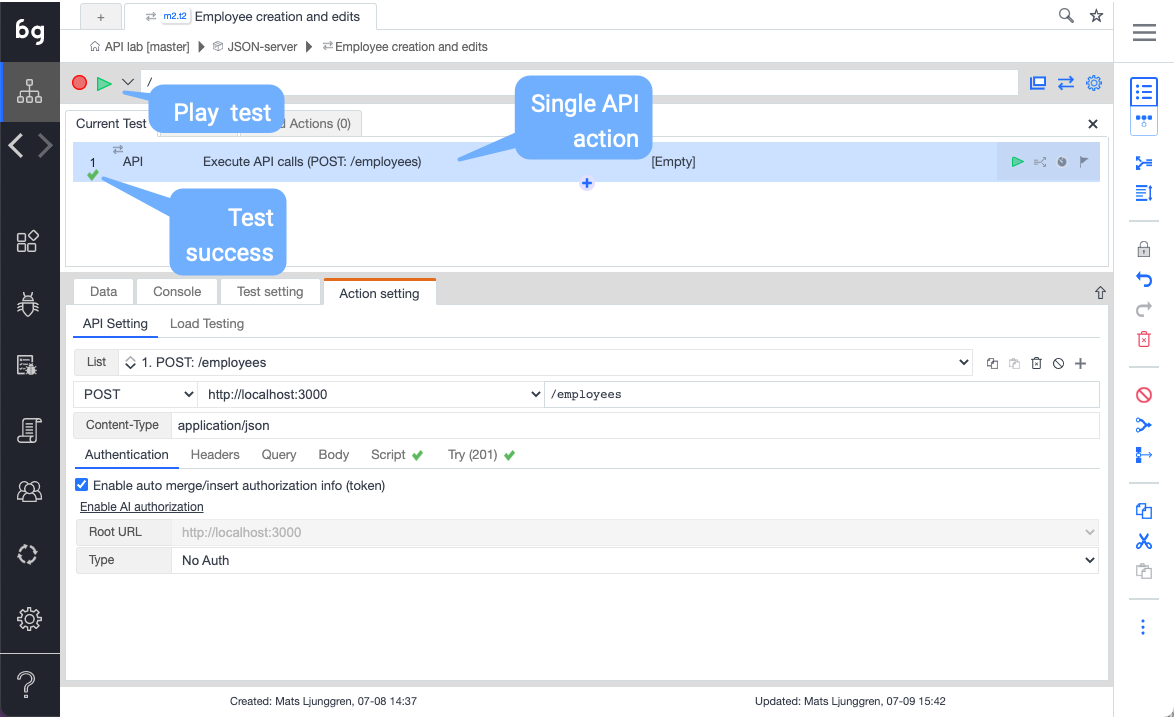Open the List dropdown showing 1. POST: /employees
Image resolution: width=1174 pixels, height=717 pixels.
point(545,362)
